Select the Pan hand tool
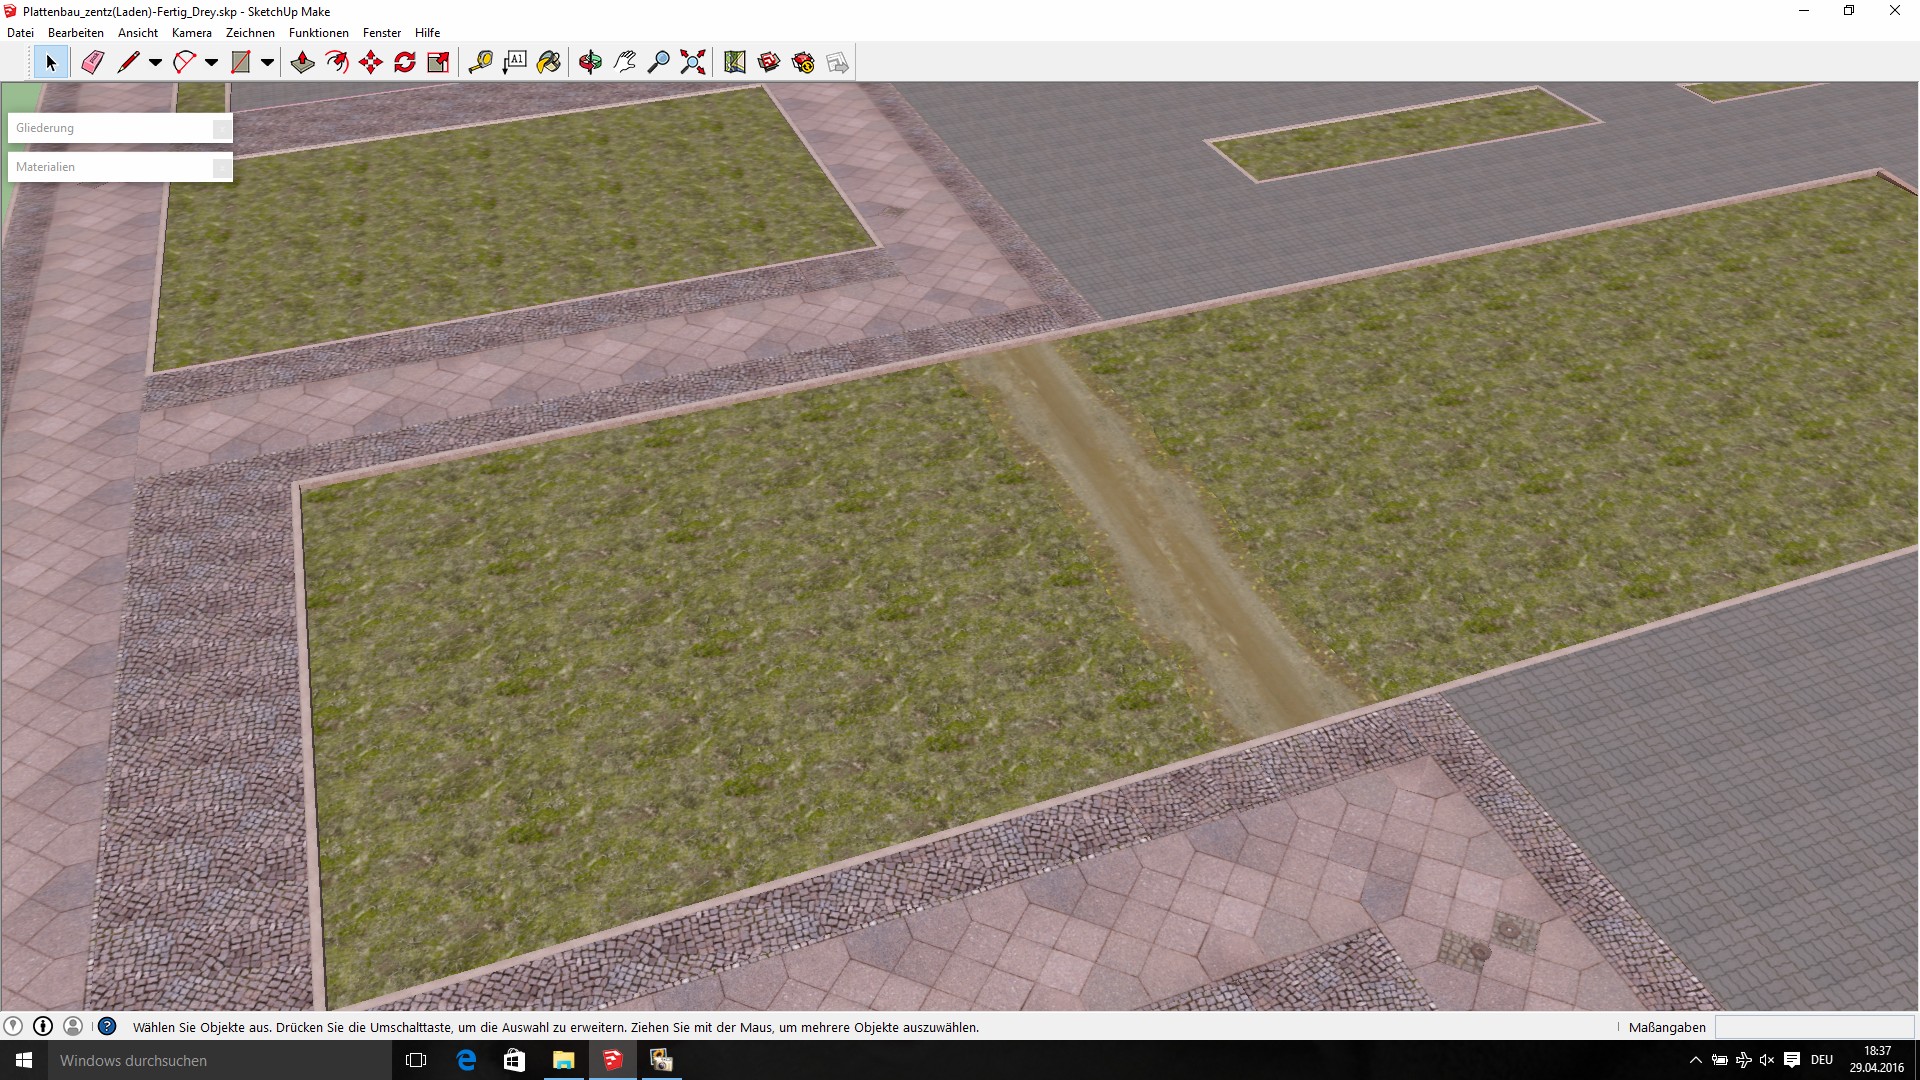This screenshot has height=1080, width=1920. tap(625, 63)
